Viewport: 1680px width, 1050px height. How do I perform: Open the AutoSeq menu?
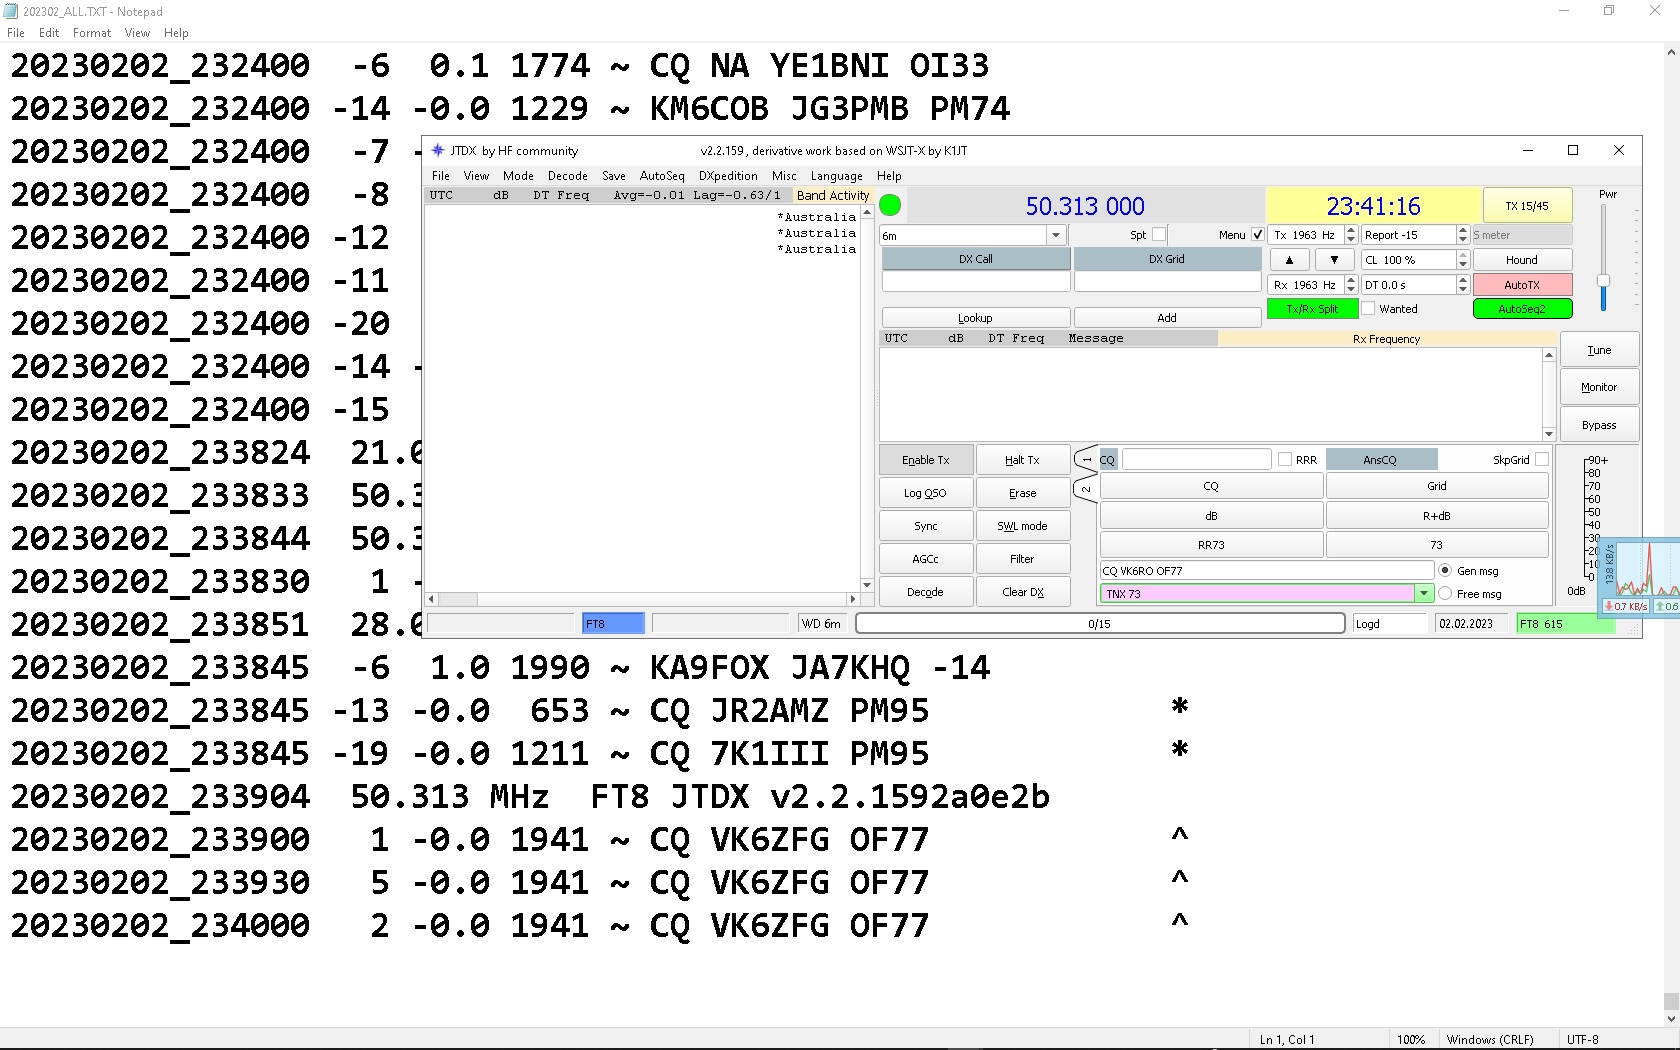tap(662, 176)
